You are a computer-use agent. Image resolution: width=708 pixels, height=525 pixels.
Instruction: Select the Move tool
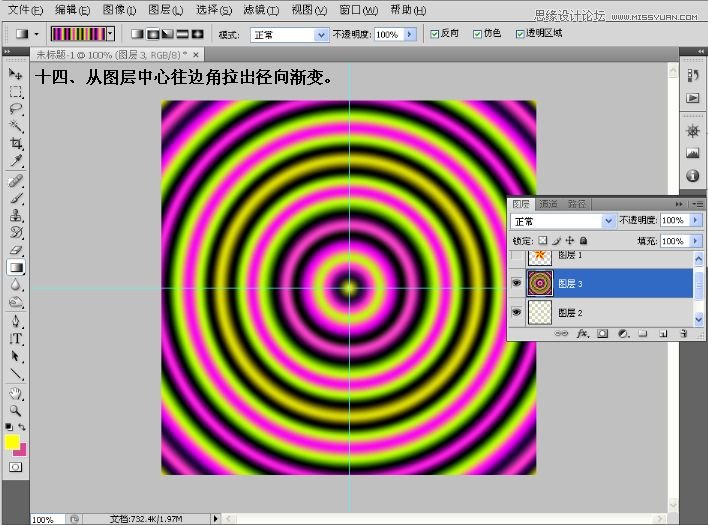coord(15,74)
